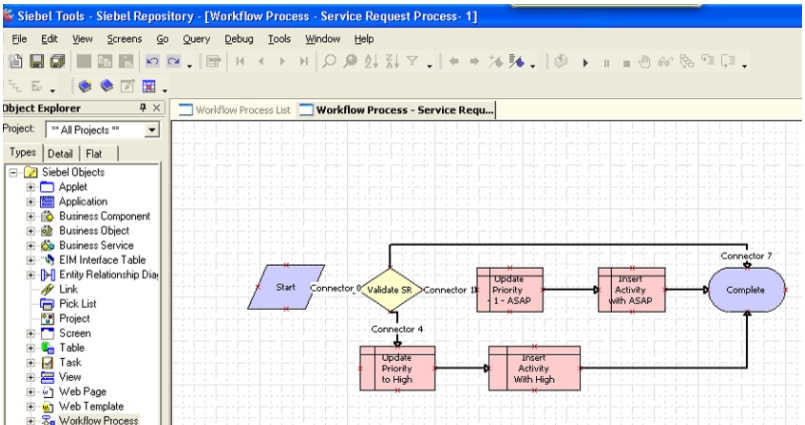Click the Save All stacked disks icon

coord(58,61)
